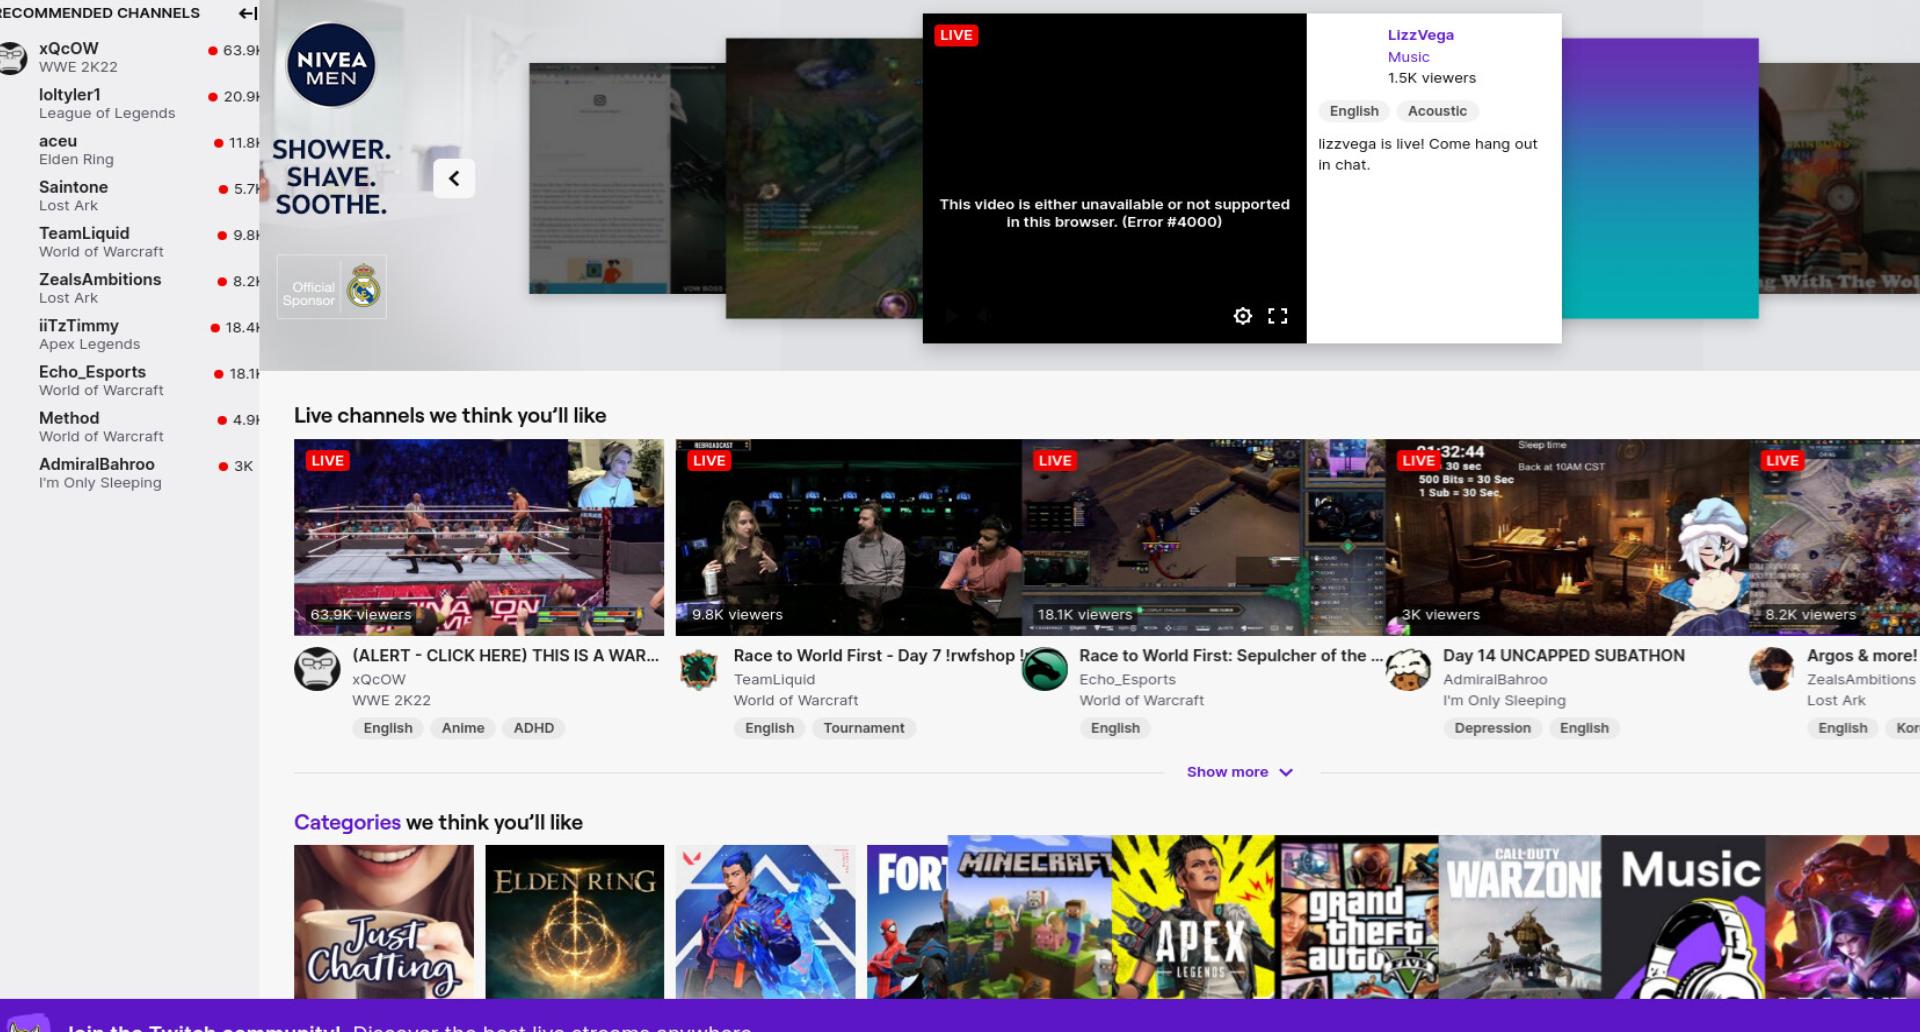Screen dimensions: 1920x1032
Task: Open the Music category link
Action: 1408,57
